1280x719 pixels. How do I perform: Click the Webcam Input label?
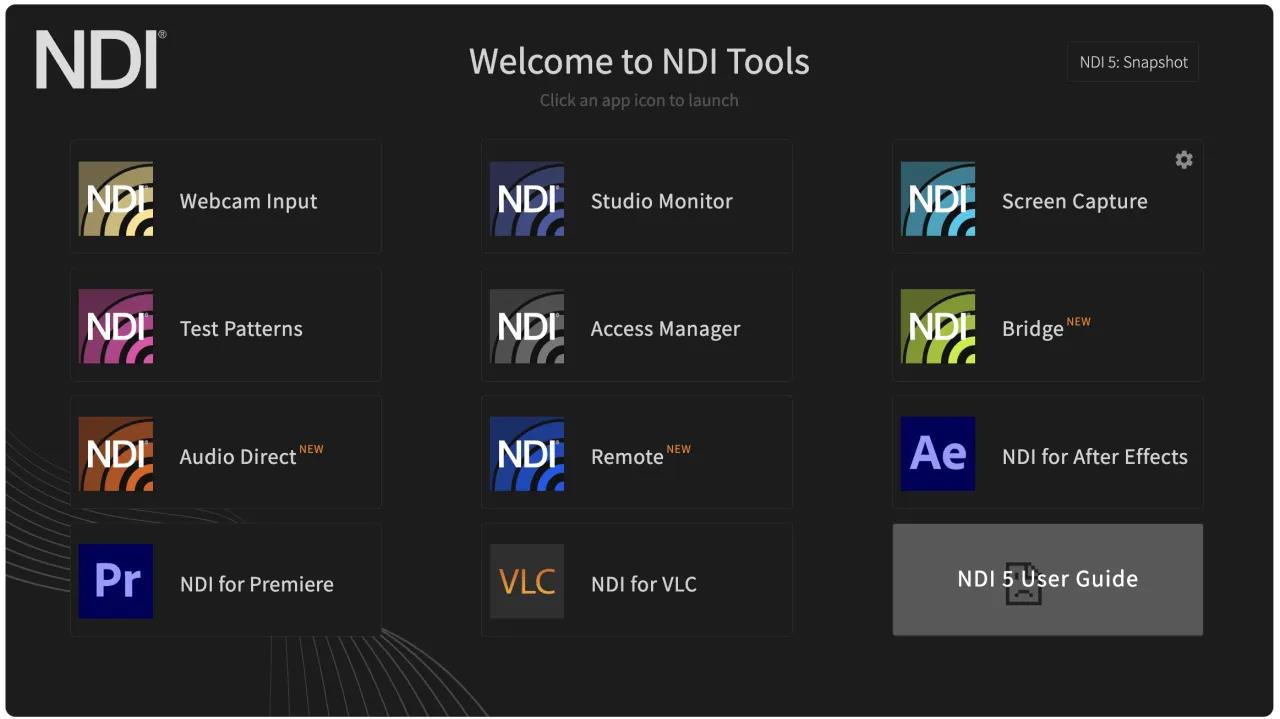(248, 201)
